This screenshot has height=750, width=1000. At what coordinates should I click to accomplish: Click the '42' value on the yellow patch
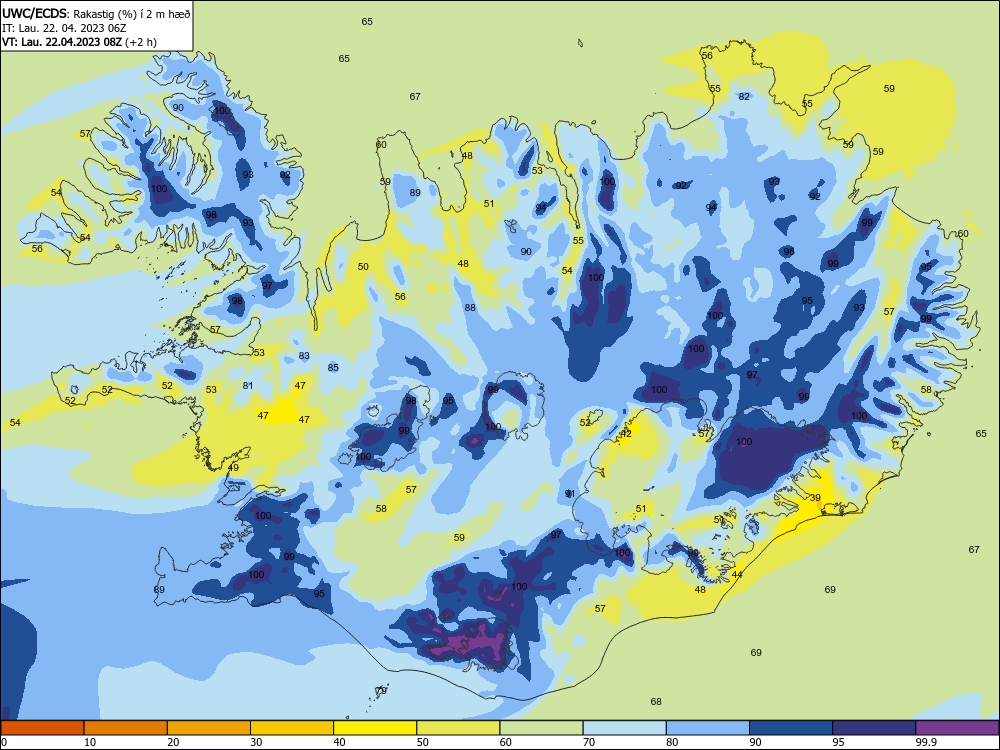pyautogui.click(x=626, y=434)
